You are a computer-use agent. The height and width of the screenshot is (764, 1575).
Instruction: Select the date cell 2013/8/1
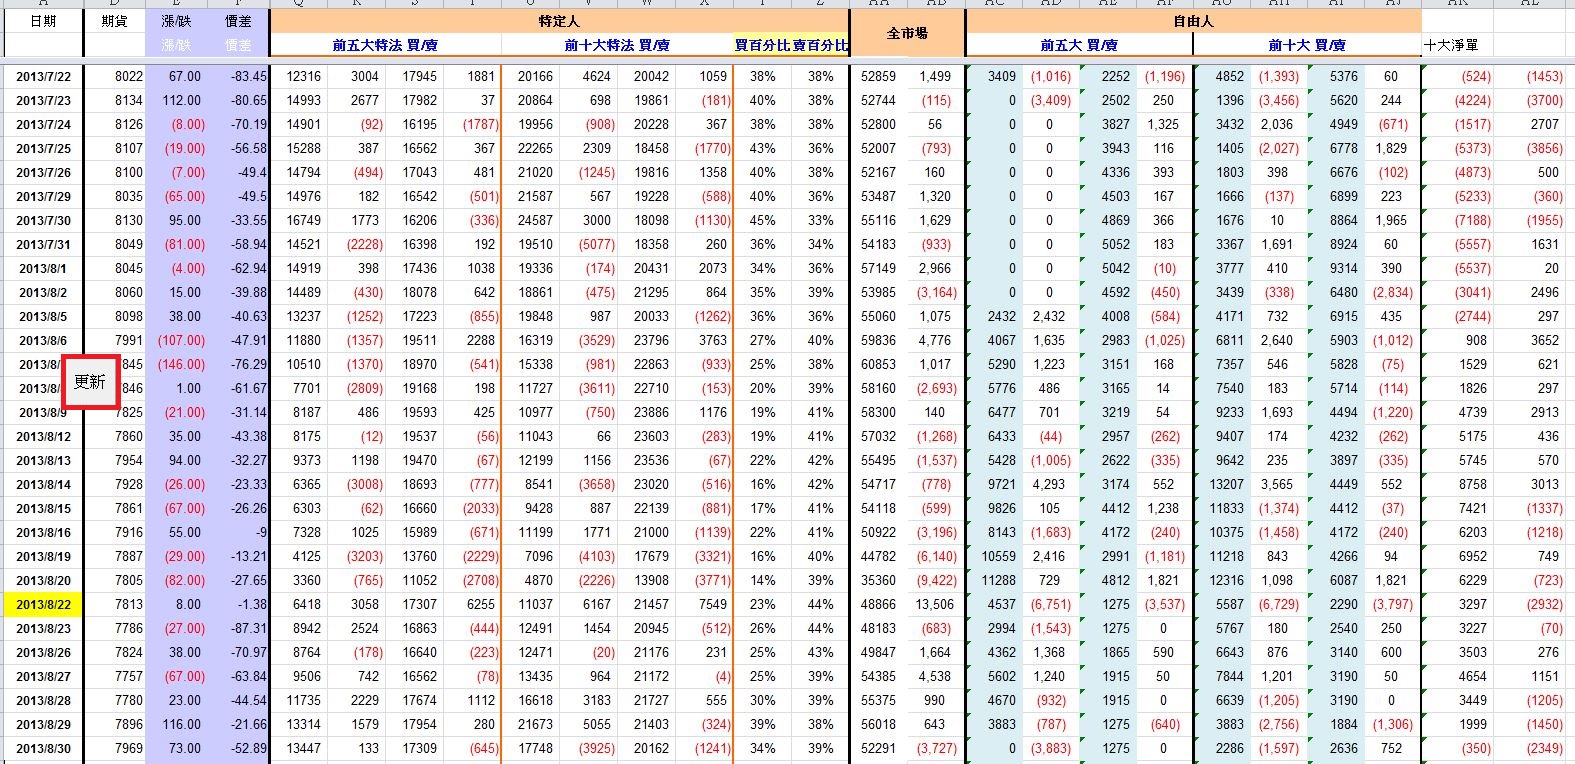[43, 268]
